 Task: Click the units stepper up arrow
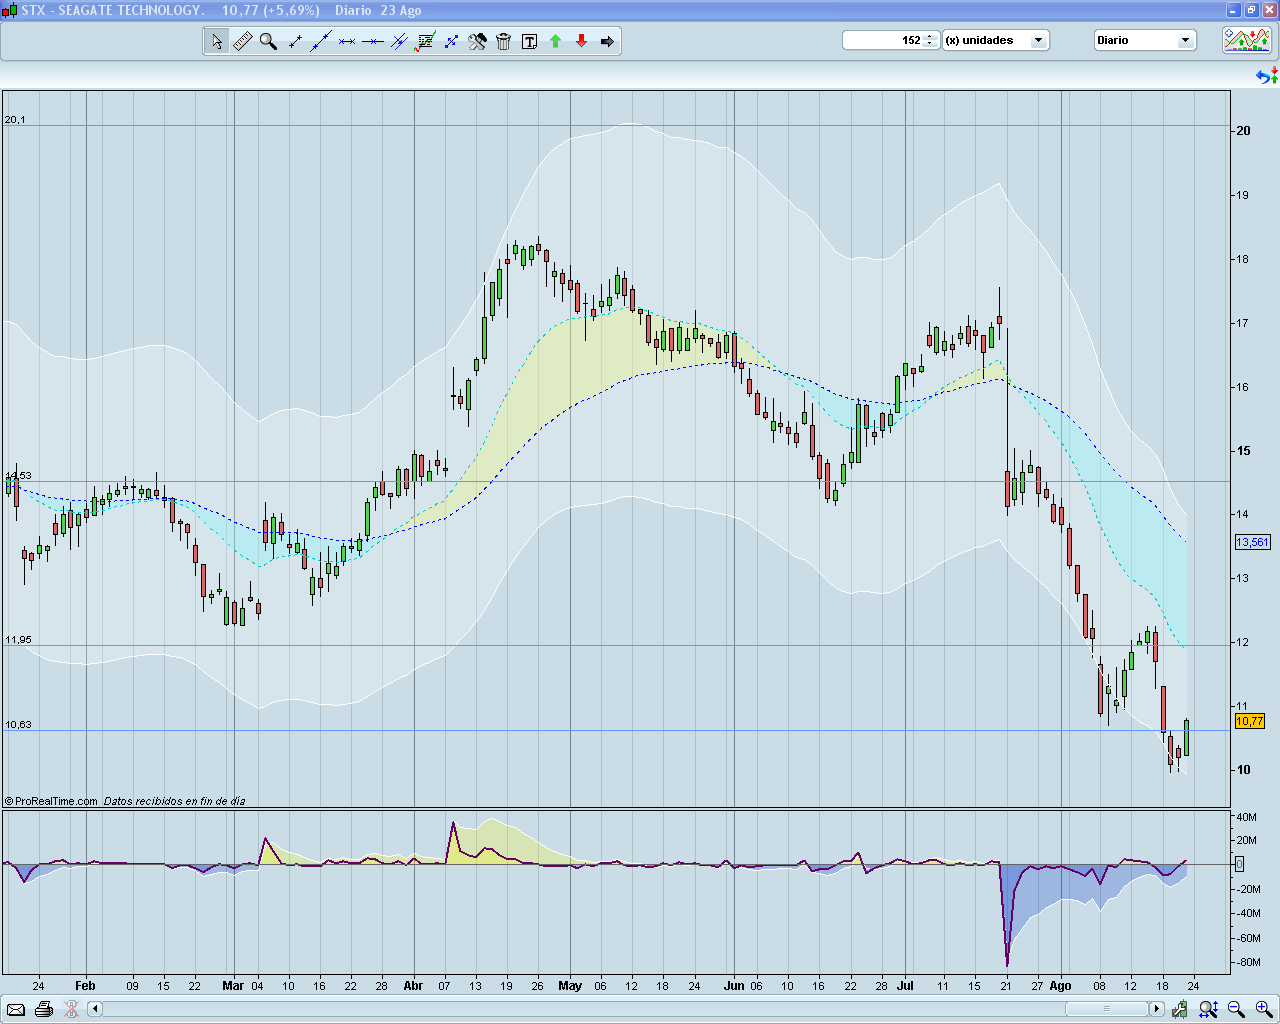pyautogui.click(x=930, y=36)
